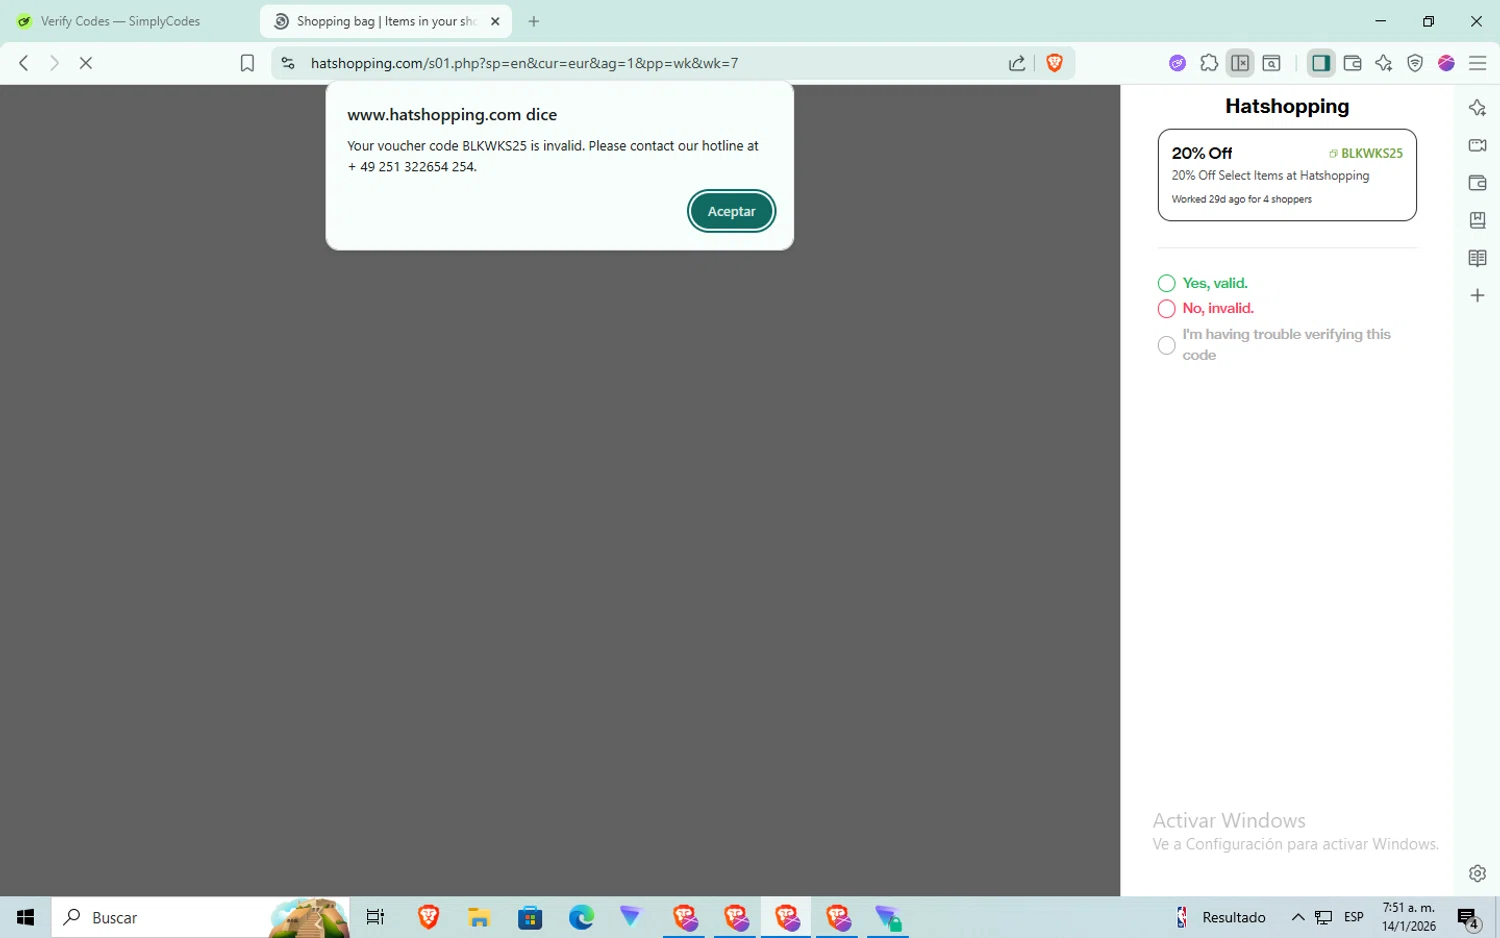Open the purple SimplyCodes extension icon
Viewport: 1500px width, 938px height.
point(1178,63)
